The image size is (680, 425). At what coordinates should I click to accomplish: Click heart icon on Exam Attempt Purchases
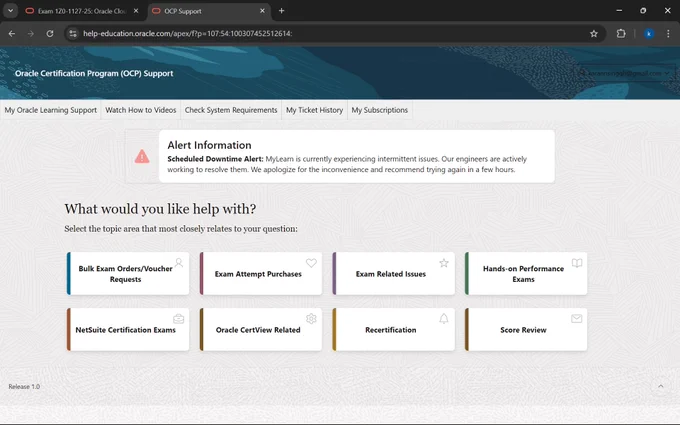[x=311, y=263]
